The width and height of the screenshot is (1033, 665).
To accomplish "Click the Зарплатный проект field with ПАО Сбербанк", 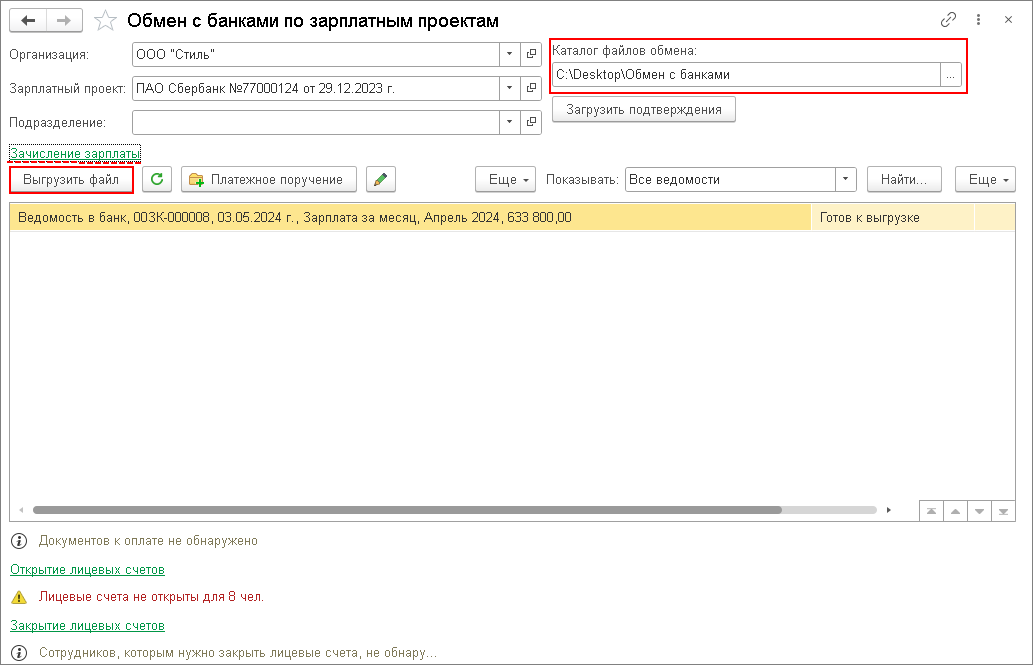I will point(316,88).
